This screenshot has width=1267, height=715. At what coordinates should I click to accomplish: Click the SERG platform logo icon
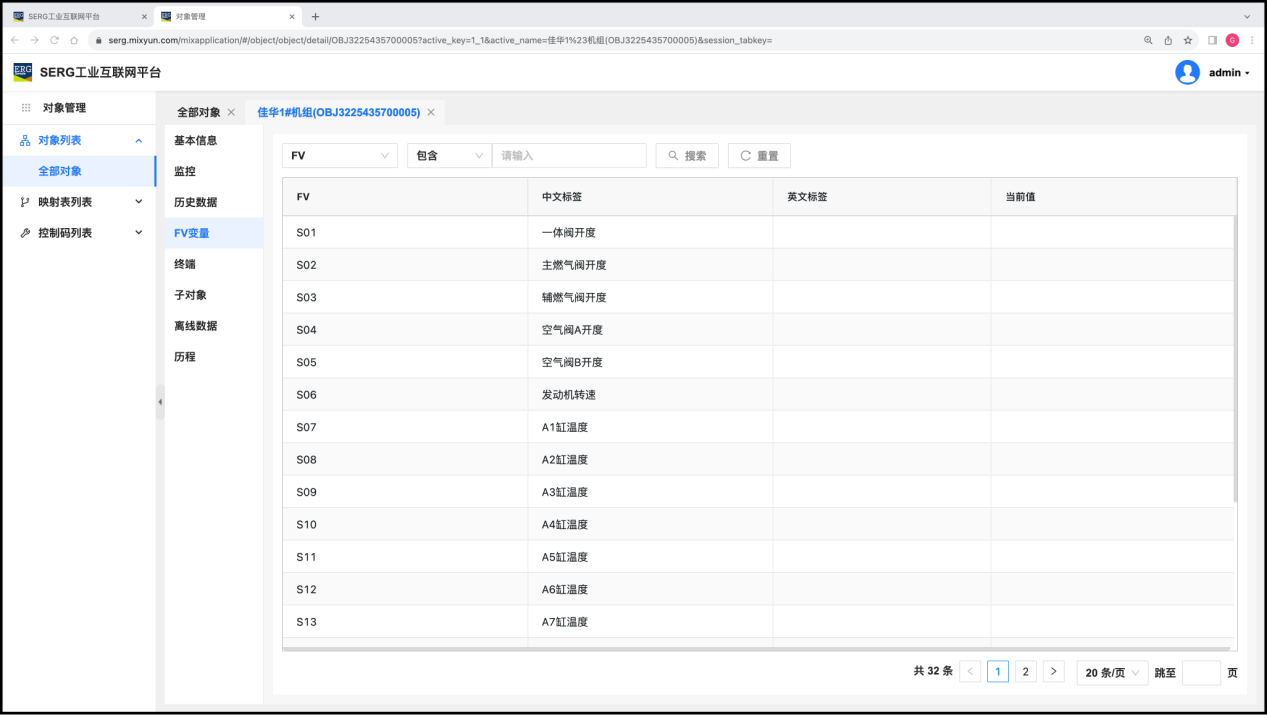click(x=22, y=72)
